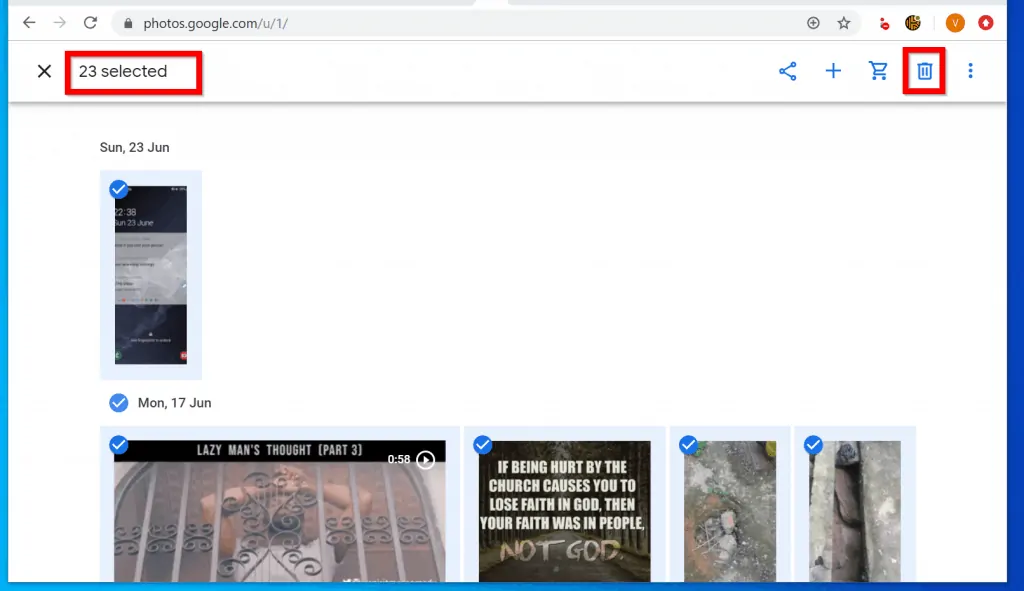1024x591 pixels.
Task: Clear selection with the X icon
Action: coord(44,71)
